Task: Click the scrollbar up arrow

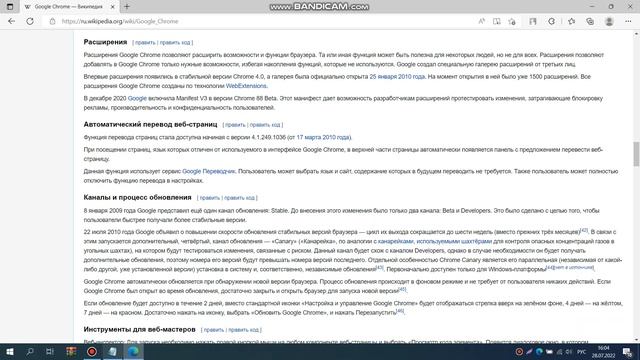Action: coord(636,34)
